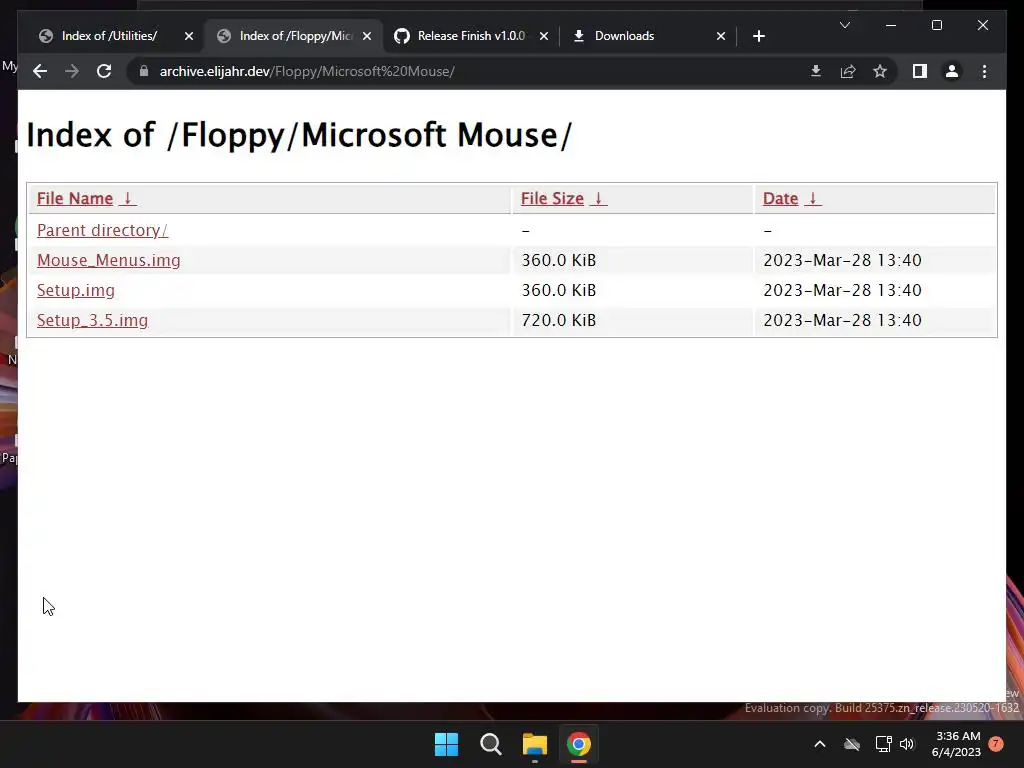
Task: Select Index of /Floppy/Mic tab
Action: (295, 36)
